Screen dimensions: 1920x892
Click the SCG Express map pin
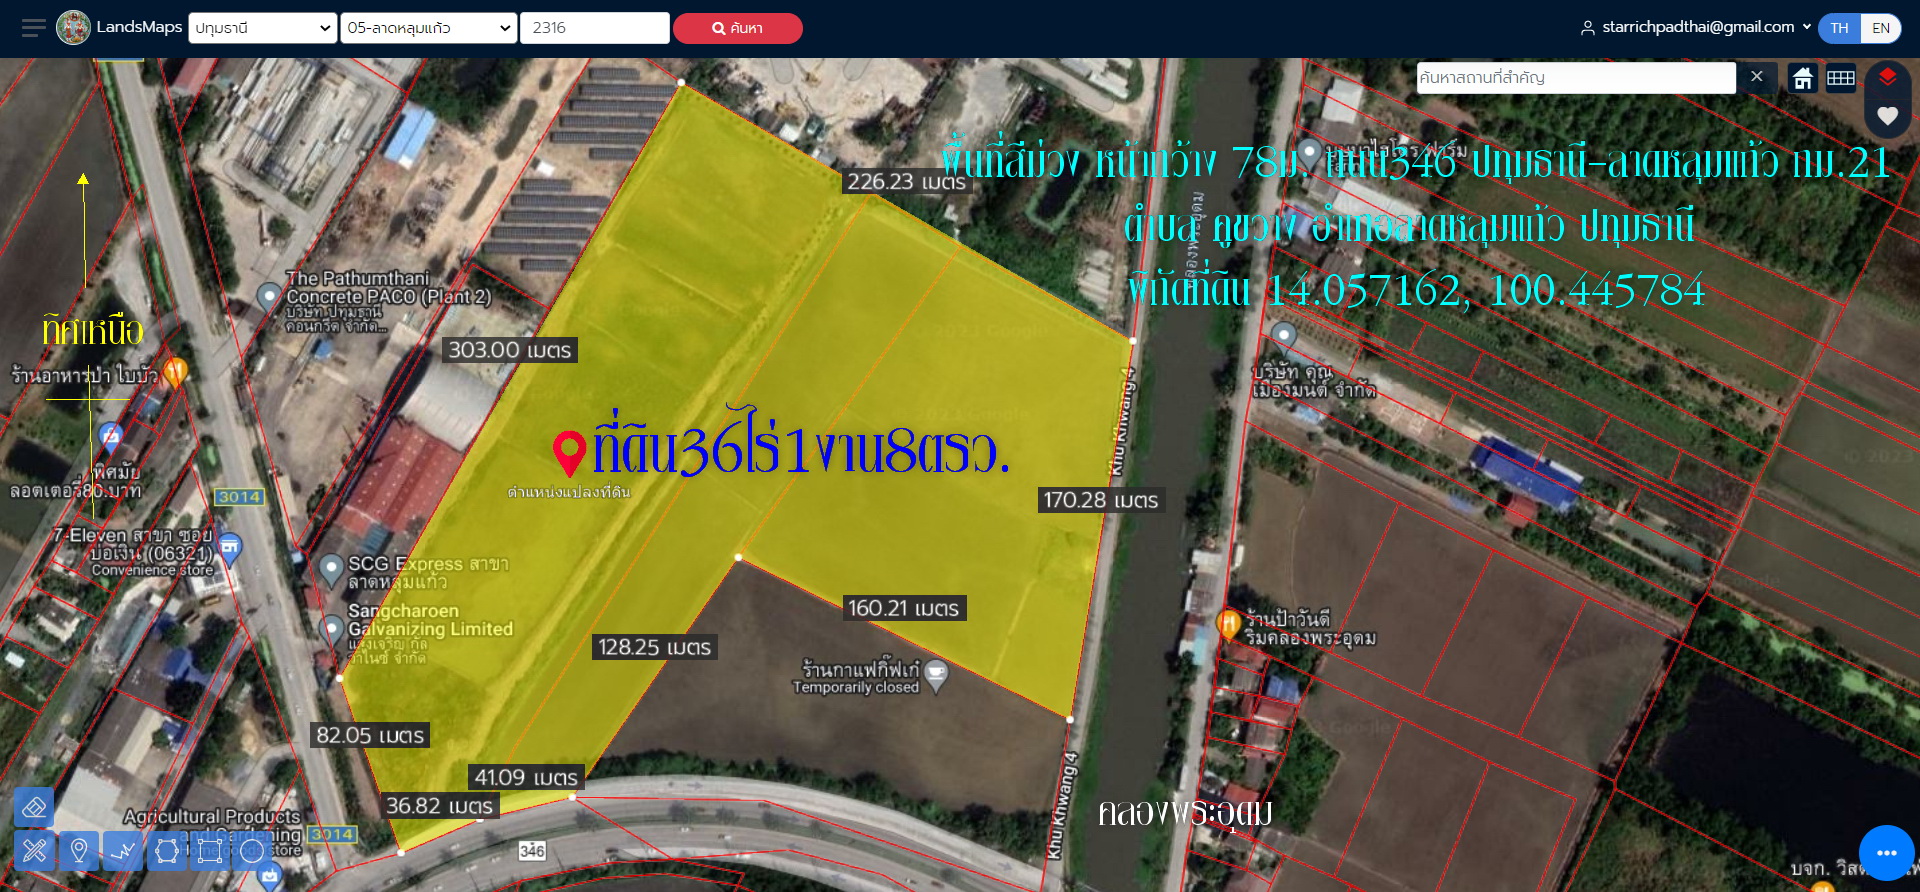[x=331, y=570]
